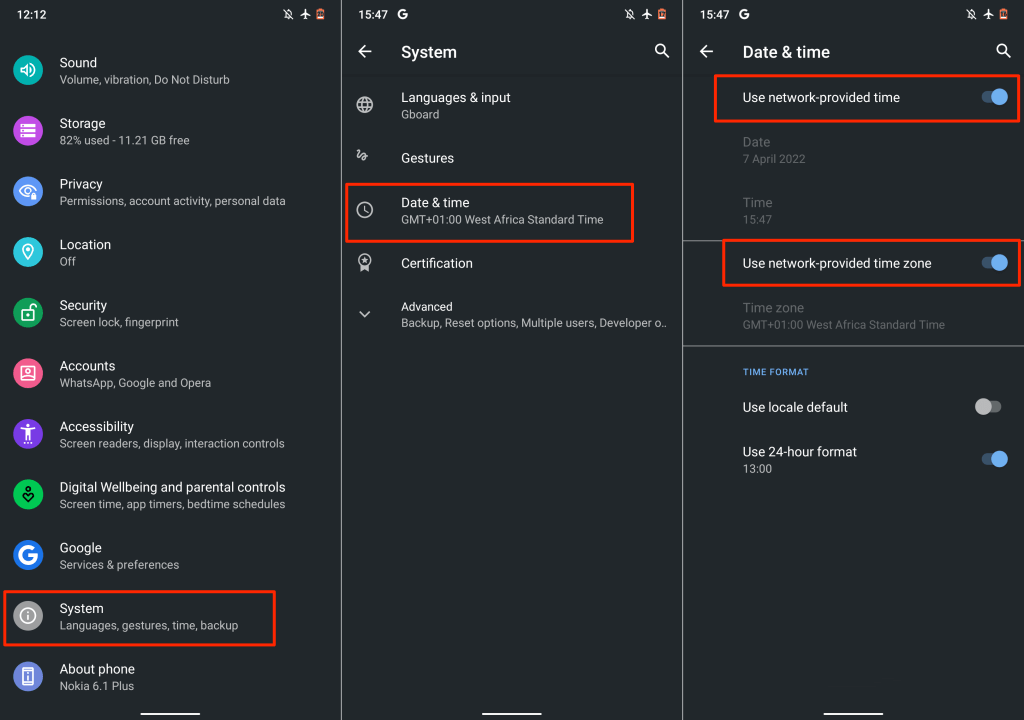Open Languages & input entry
Screen dimensions: 1024x720
(511, 105)
